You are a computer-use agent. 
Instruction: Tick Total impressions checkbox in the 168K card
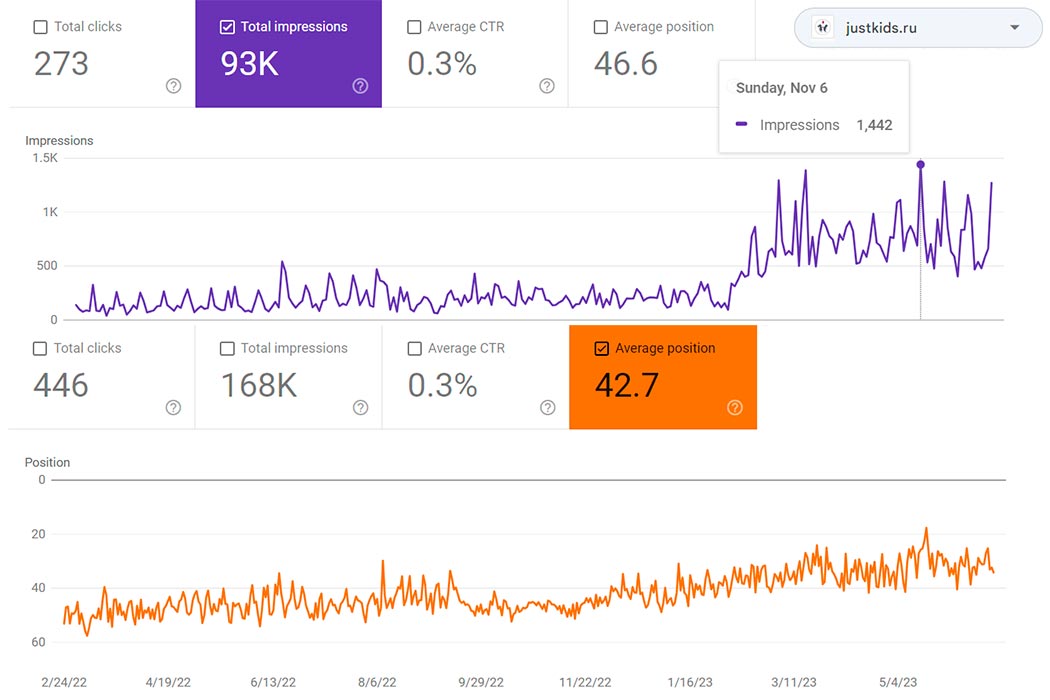pyautogui.click(x=227, y=349)
